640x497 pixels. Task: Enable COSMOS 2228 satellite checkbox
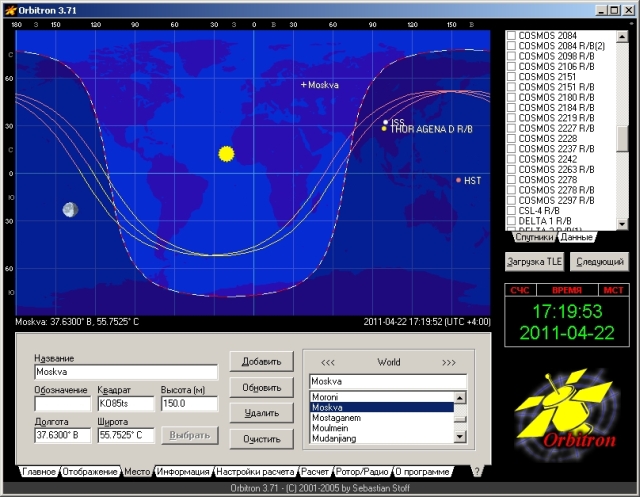pos(511,138)
